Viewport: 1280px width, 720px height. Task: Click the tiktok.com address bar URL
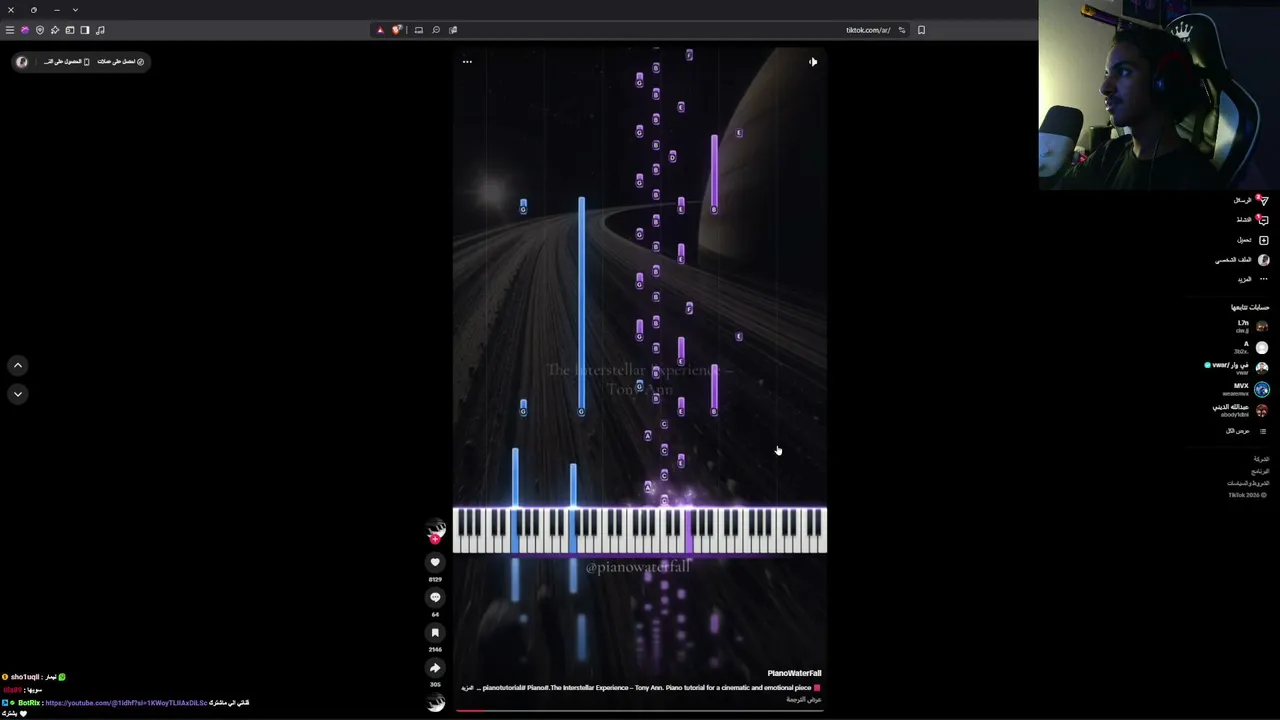pos(868,30)
